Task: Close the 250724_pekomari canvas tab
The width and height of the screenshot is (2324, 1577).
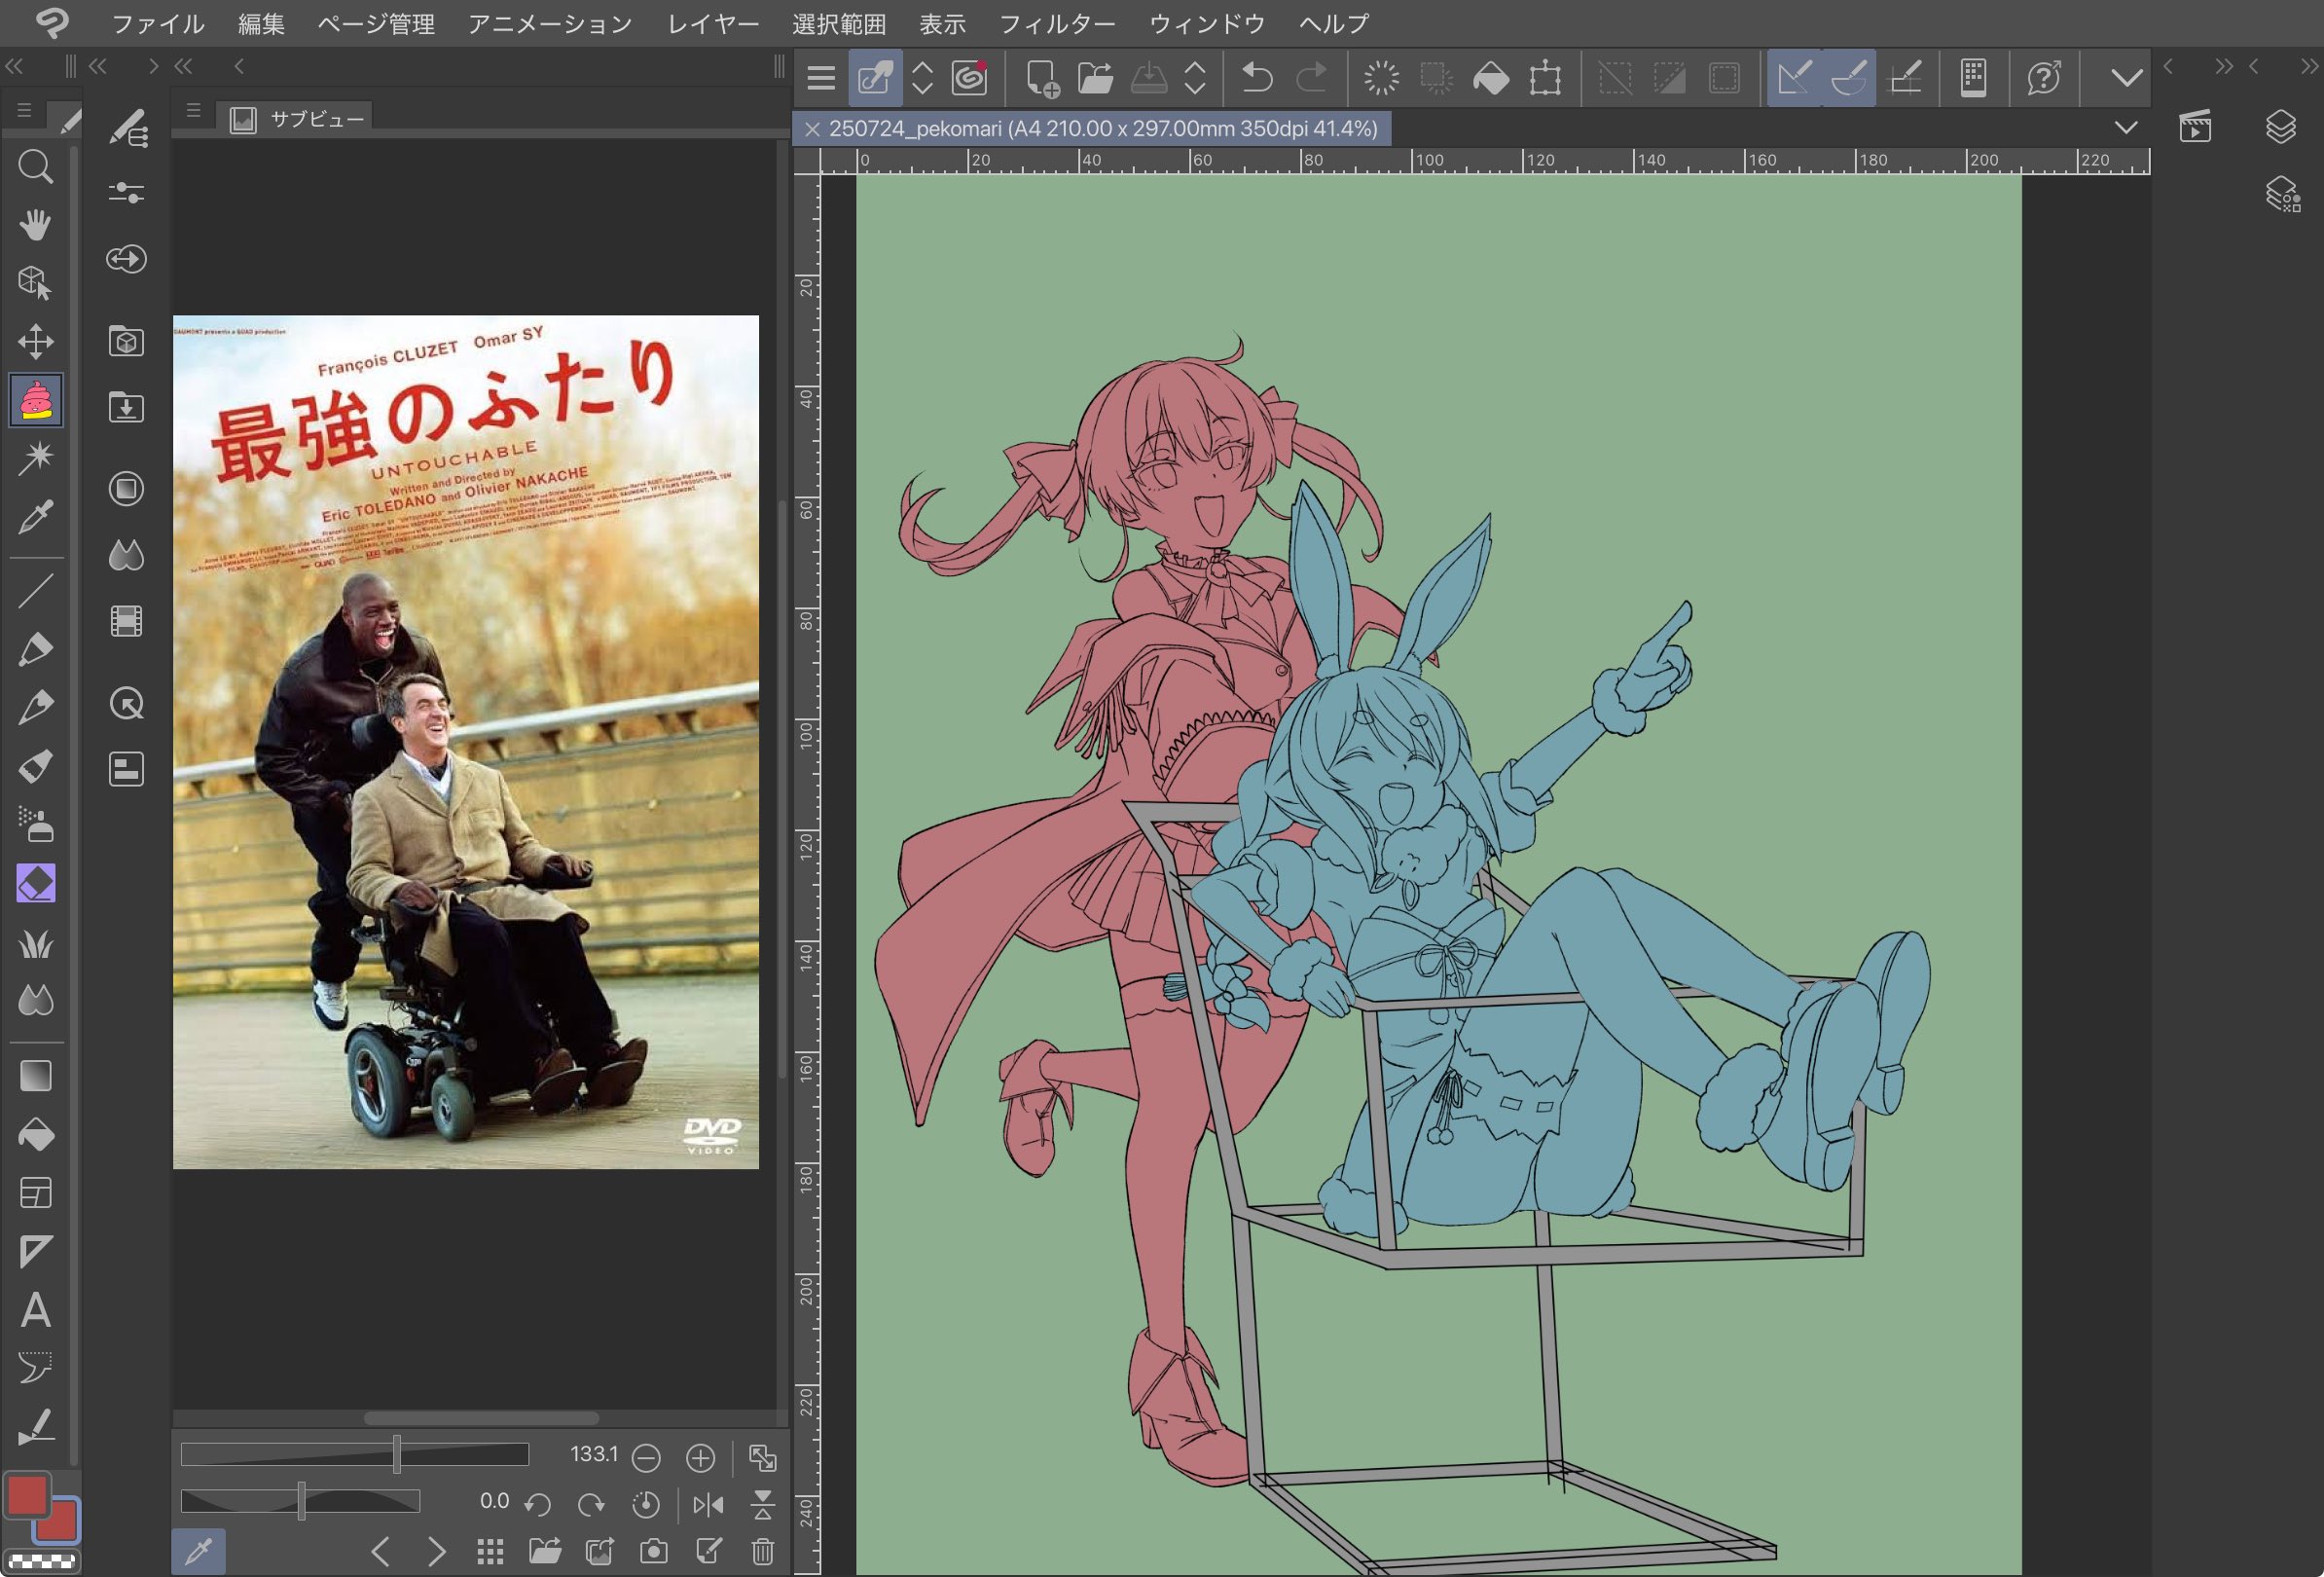Action: [812, 128]
